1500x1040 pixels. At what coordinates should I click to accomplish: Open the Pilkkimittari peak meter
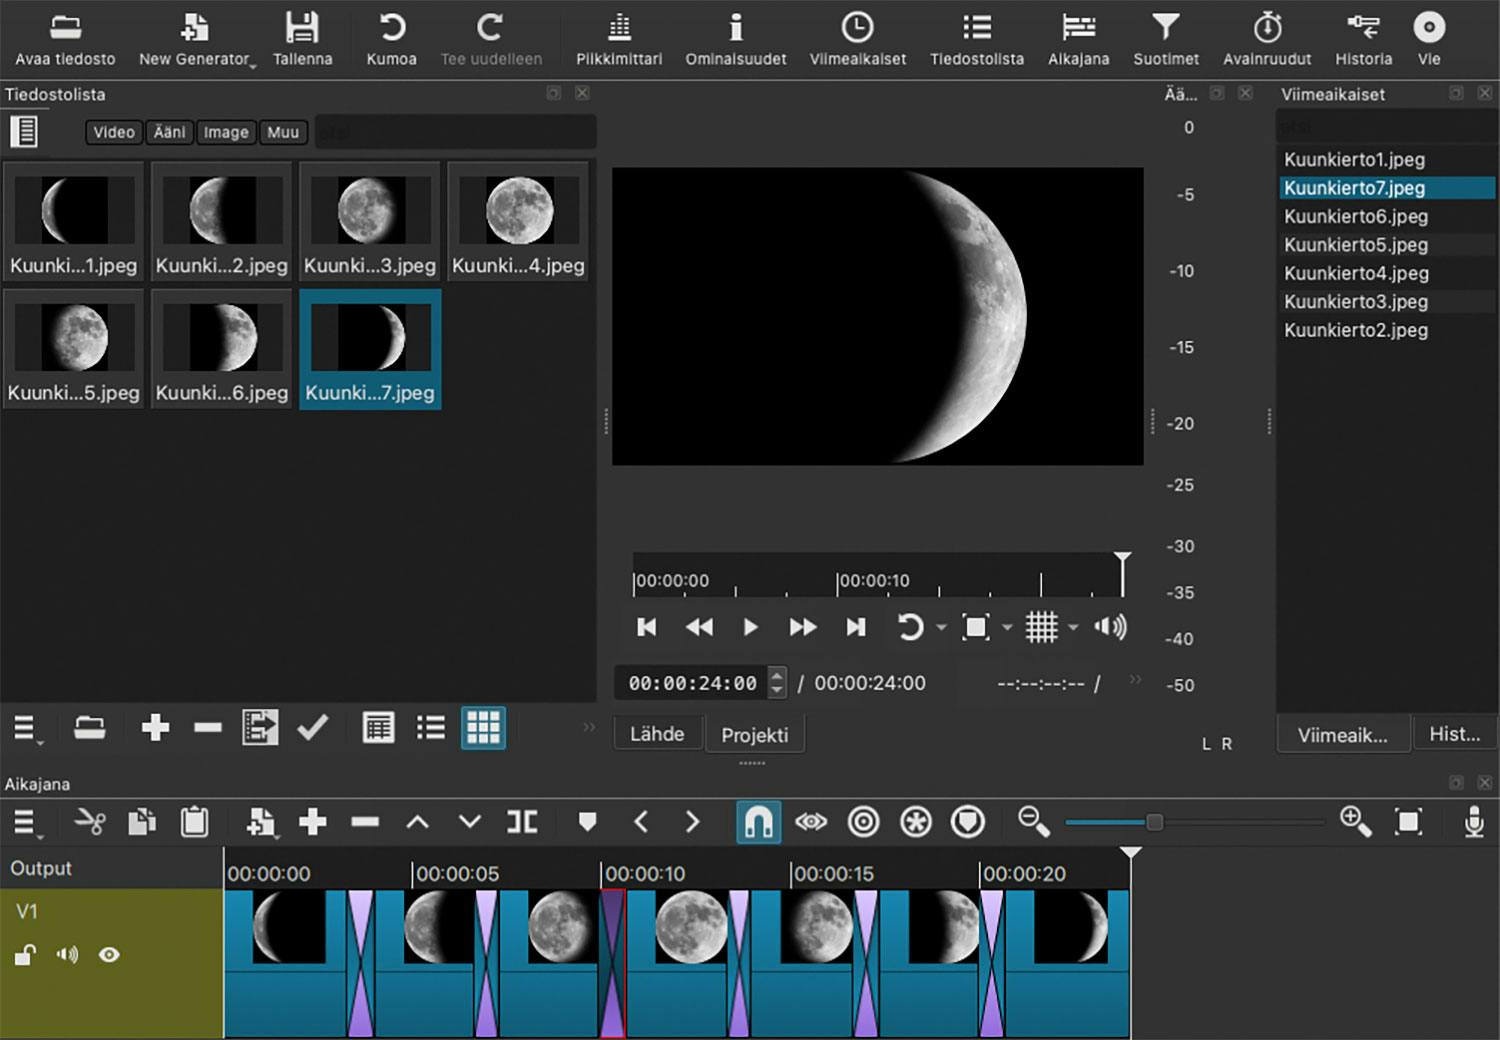619,28
